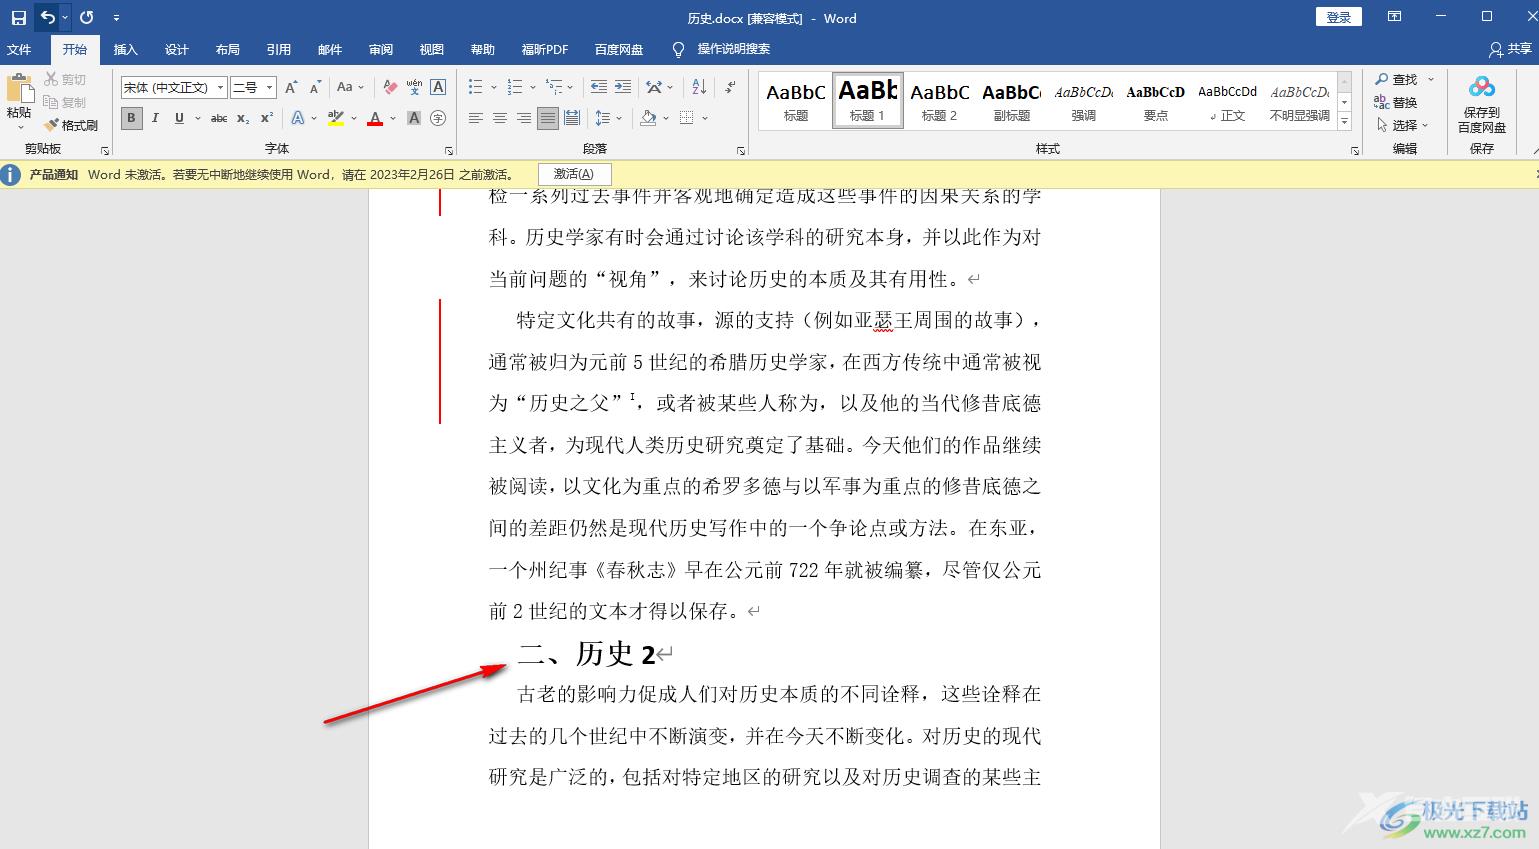Open the font name combo box 宋体

point(174,88)
